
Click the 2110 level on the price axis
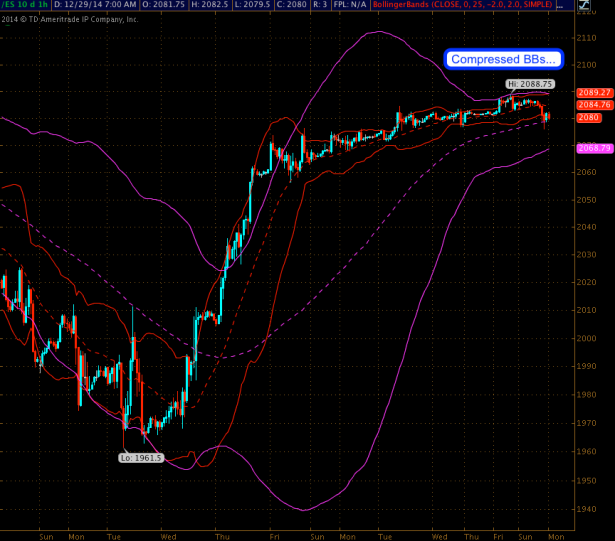click(x=587, y=37)
